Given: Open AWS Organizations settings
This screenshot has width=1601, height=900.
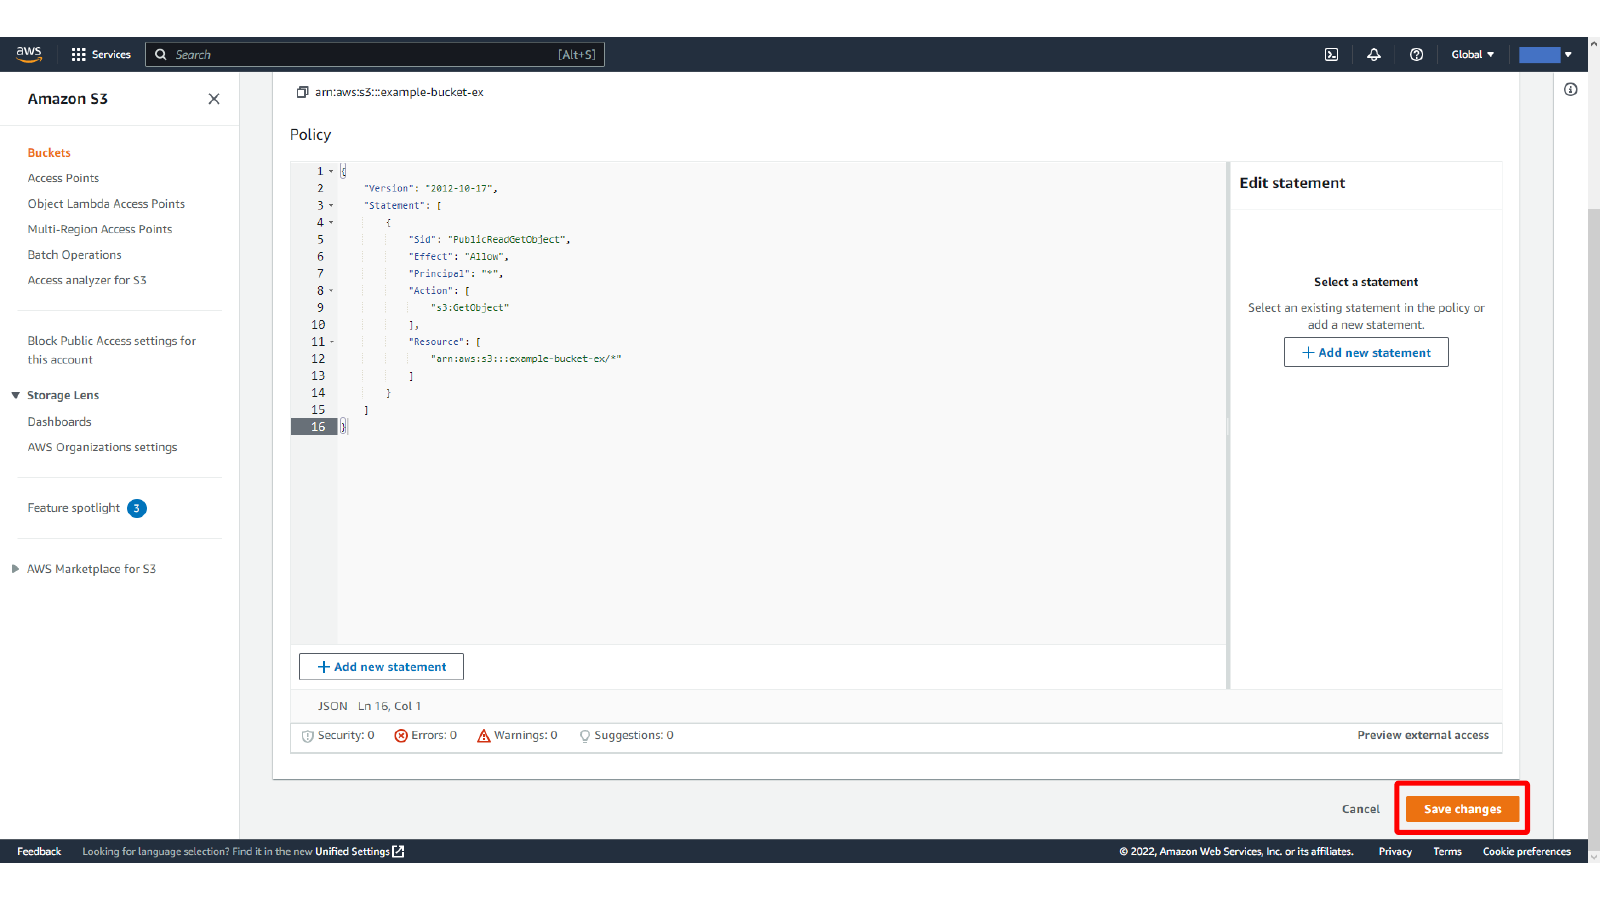Looking at the screenshot, I should pos(102,447).
